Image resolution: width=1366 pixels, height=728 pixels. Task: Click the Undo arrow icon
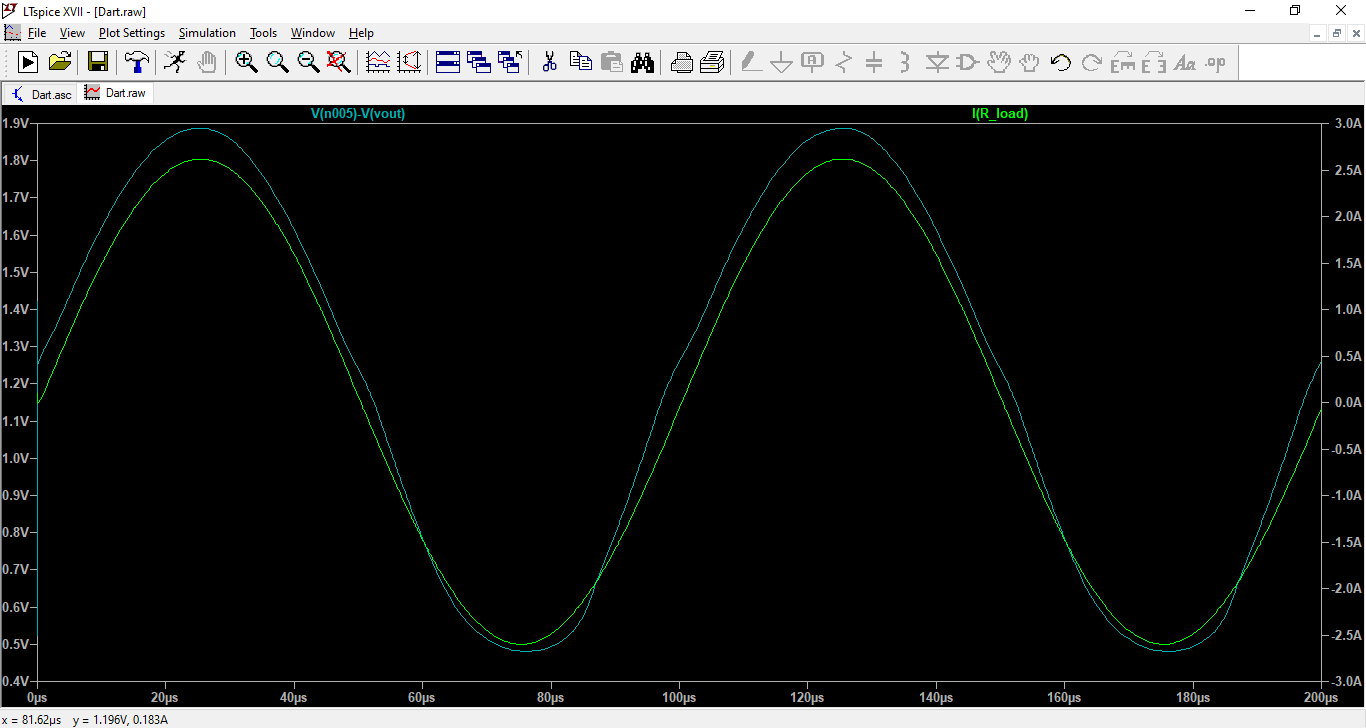[1060, 62]
